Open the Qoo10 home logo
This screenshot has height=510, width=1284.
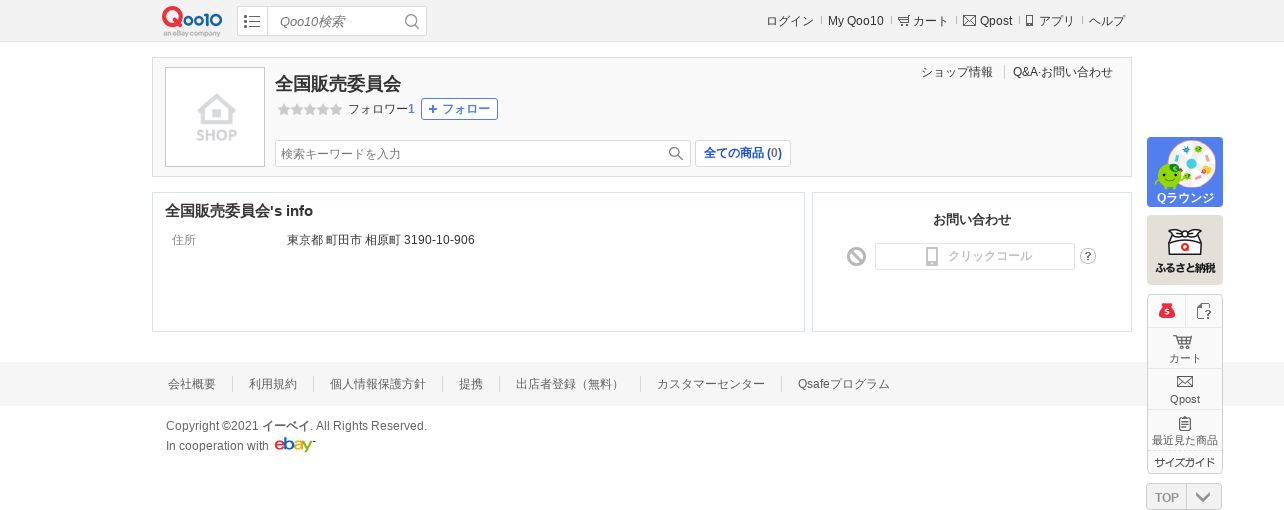tap(192, 20)
